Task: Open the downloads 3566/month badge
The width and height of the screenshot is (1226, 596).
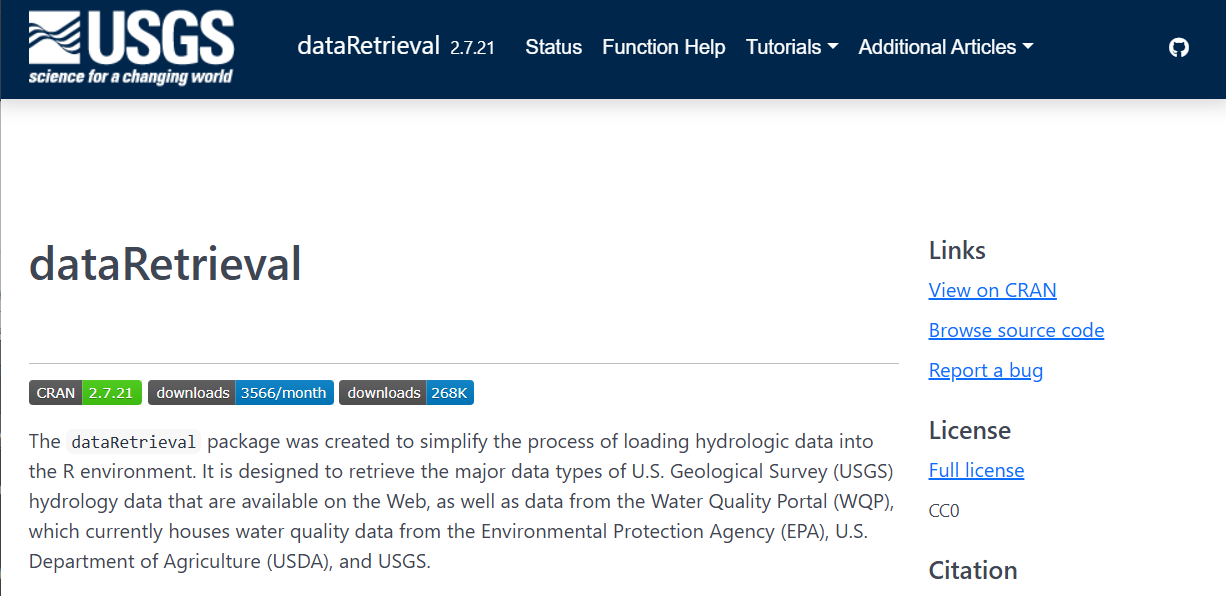Action: point(241,393)
